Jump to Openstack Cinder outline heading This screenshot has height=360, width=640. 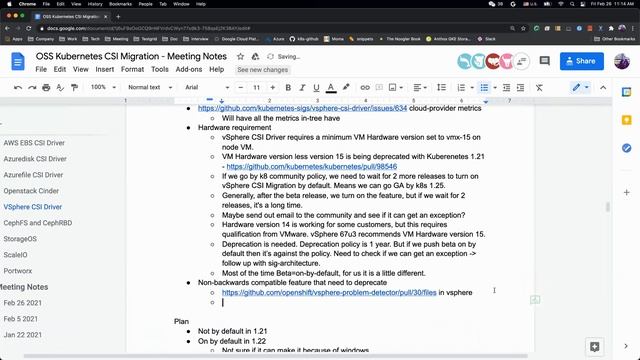point(31,191)
